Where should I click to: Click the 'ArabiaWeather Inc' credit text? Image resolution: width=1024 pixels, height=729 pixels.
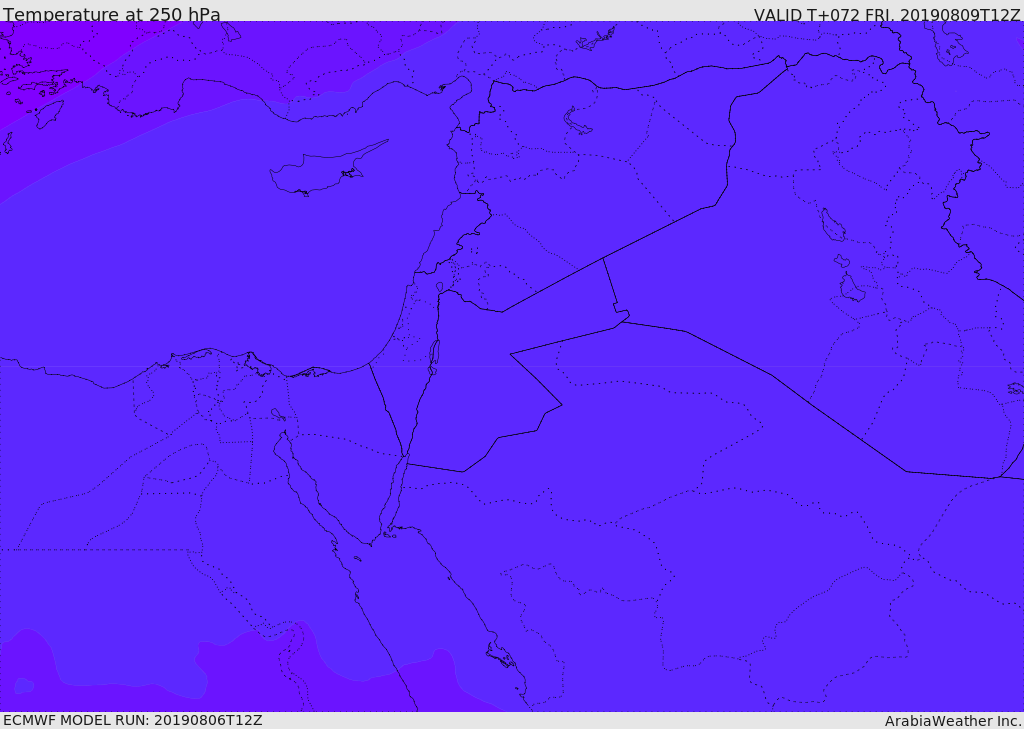point(953,721)
